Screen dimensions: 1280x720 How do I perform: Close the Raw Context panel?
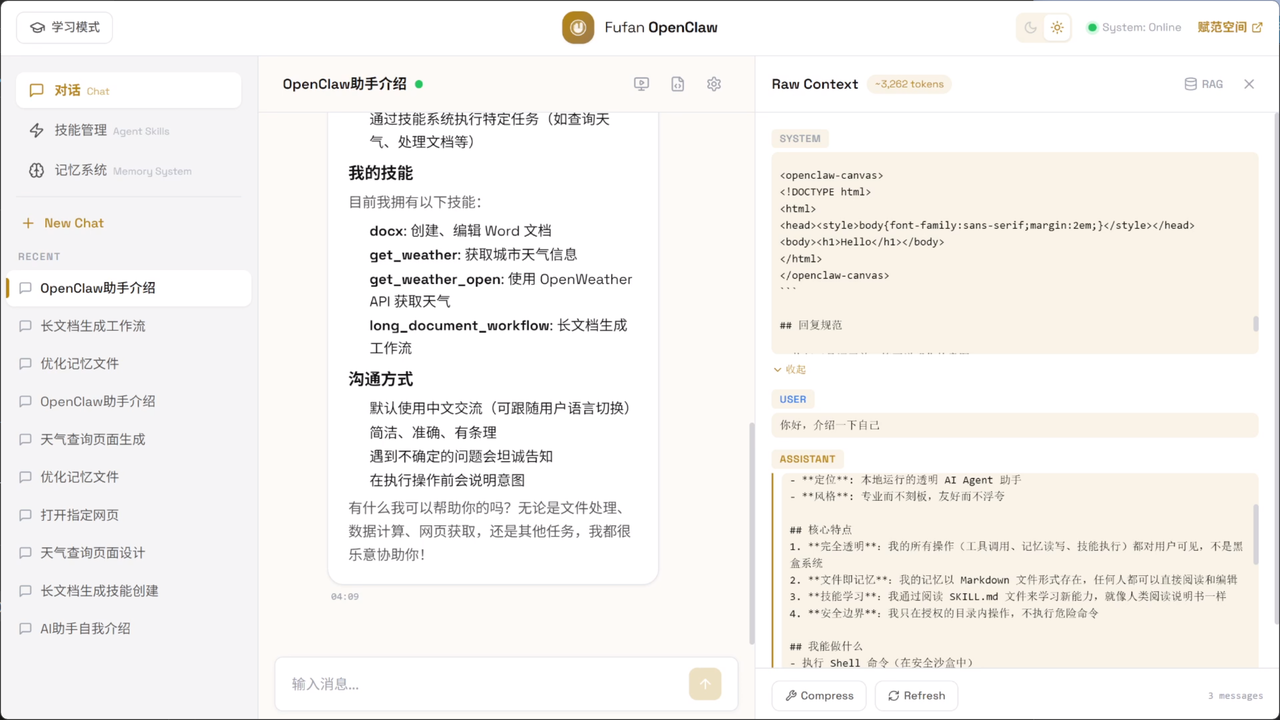point(1249,84)
